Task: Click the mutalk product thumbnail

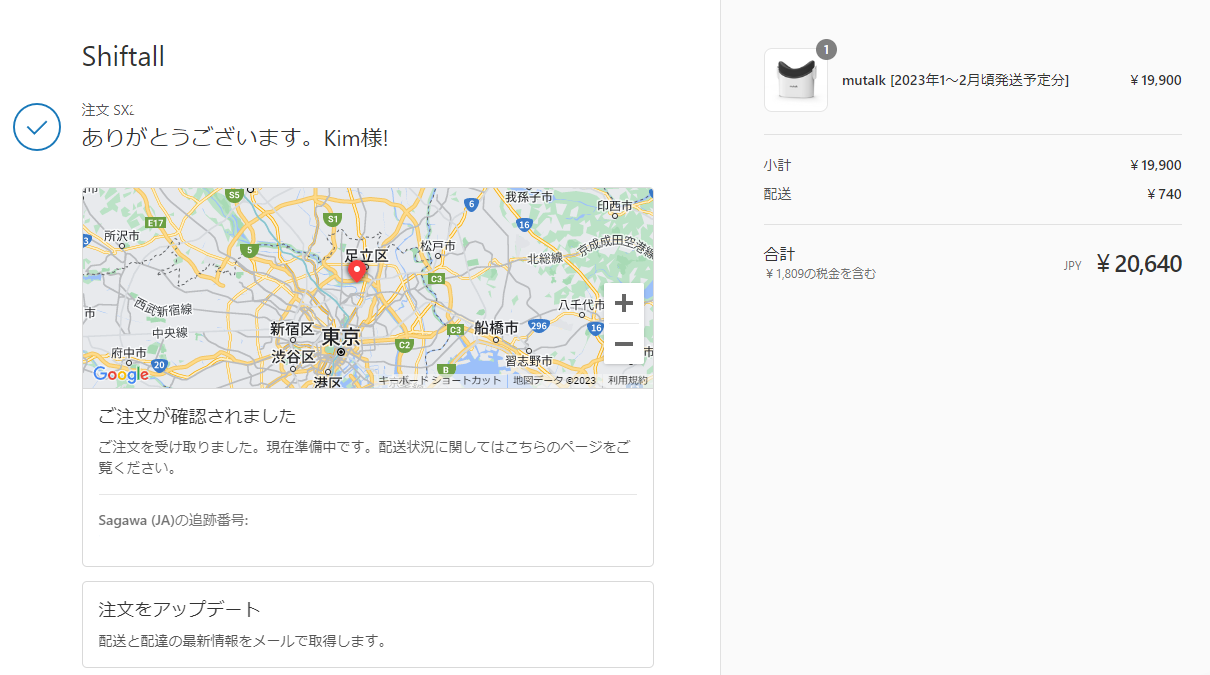Action: [796, 80]
